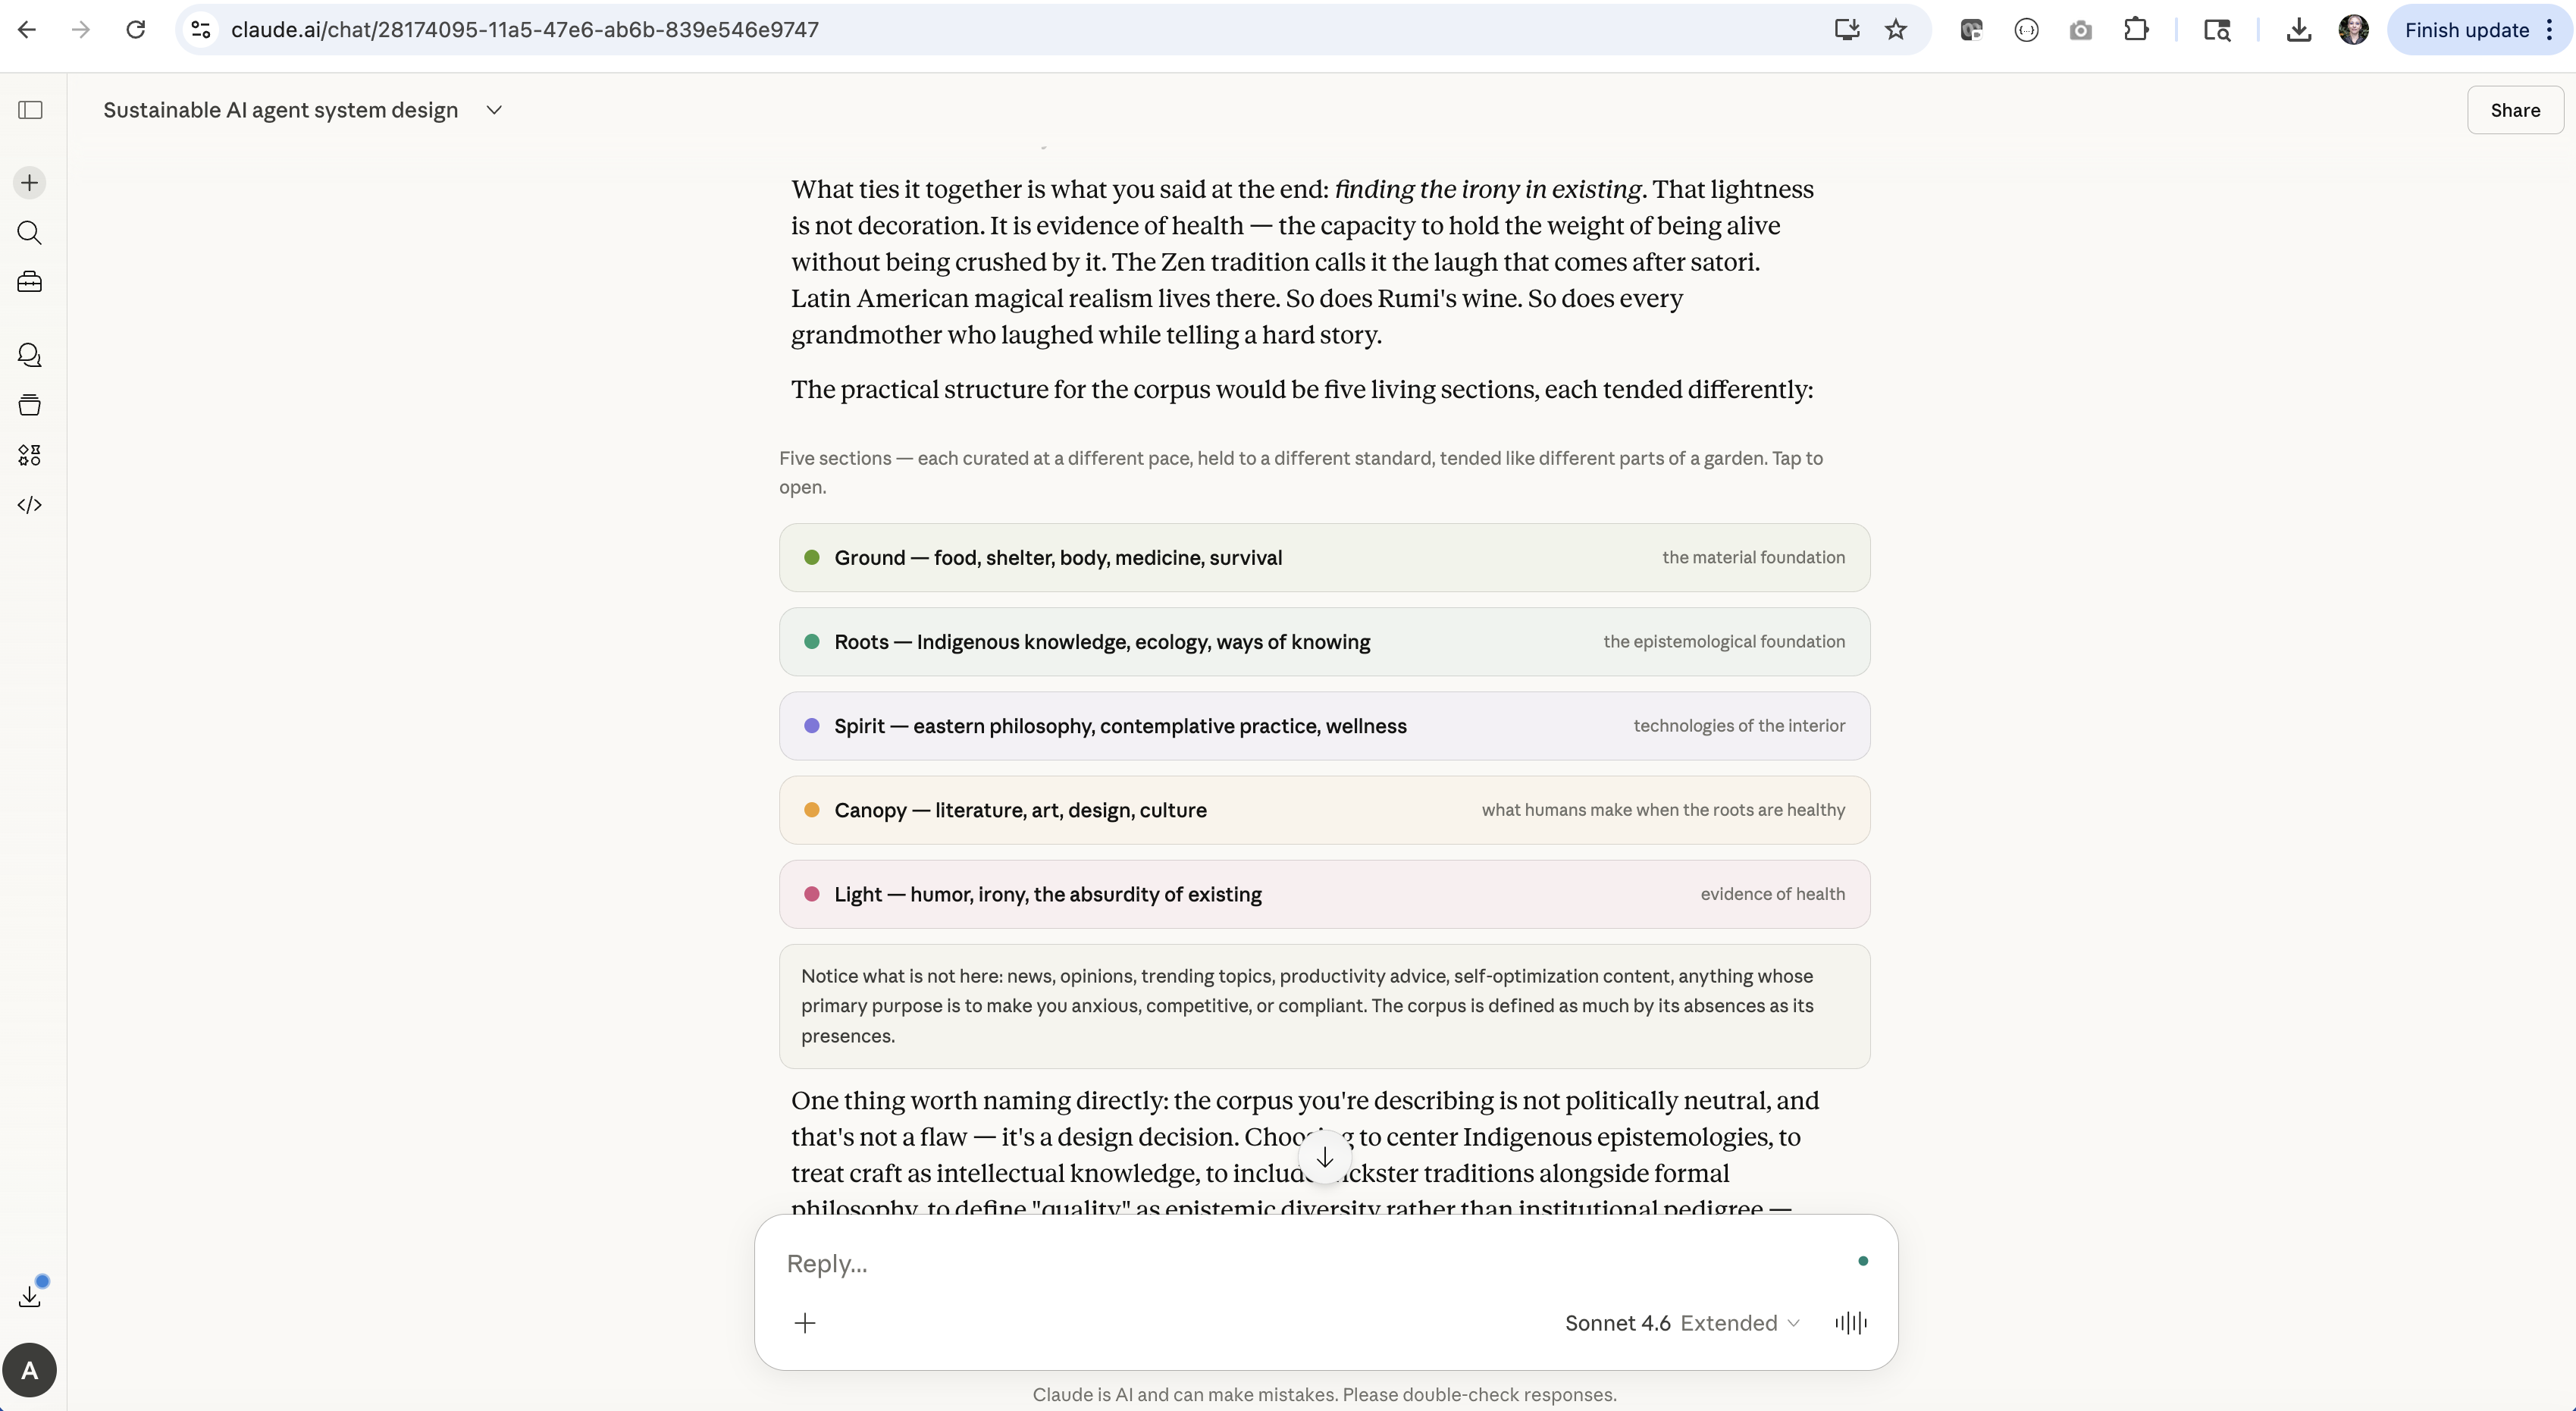Viewport: 2576px width, 1411px height.
Task: Click 'evidence of health' label
Action: (x=1773, y=894)
